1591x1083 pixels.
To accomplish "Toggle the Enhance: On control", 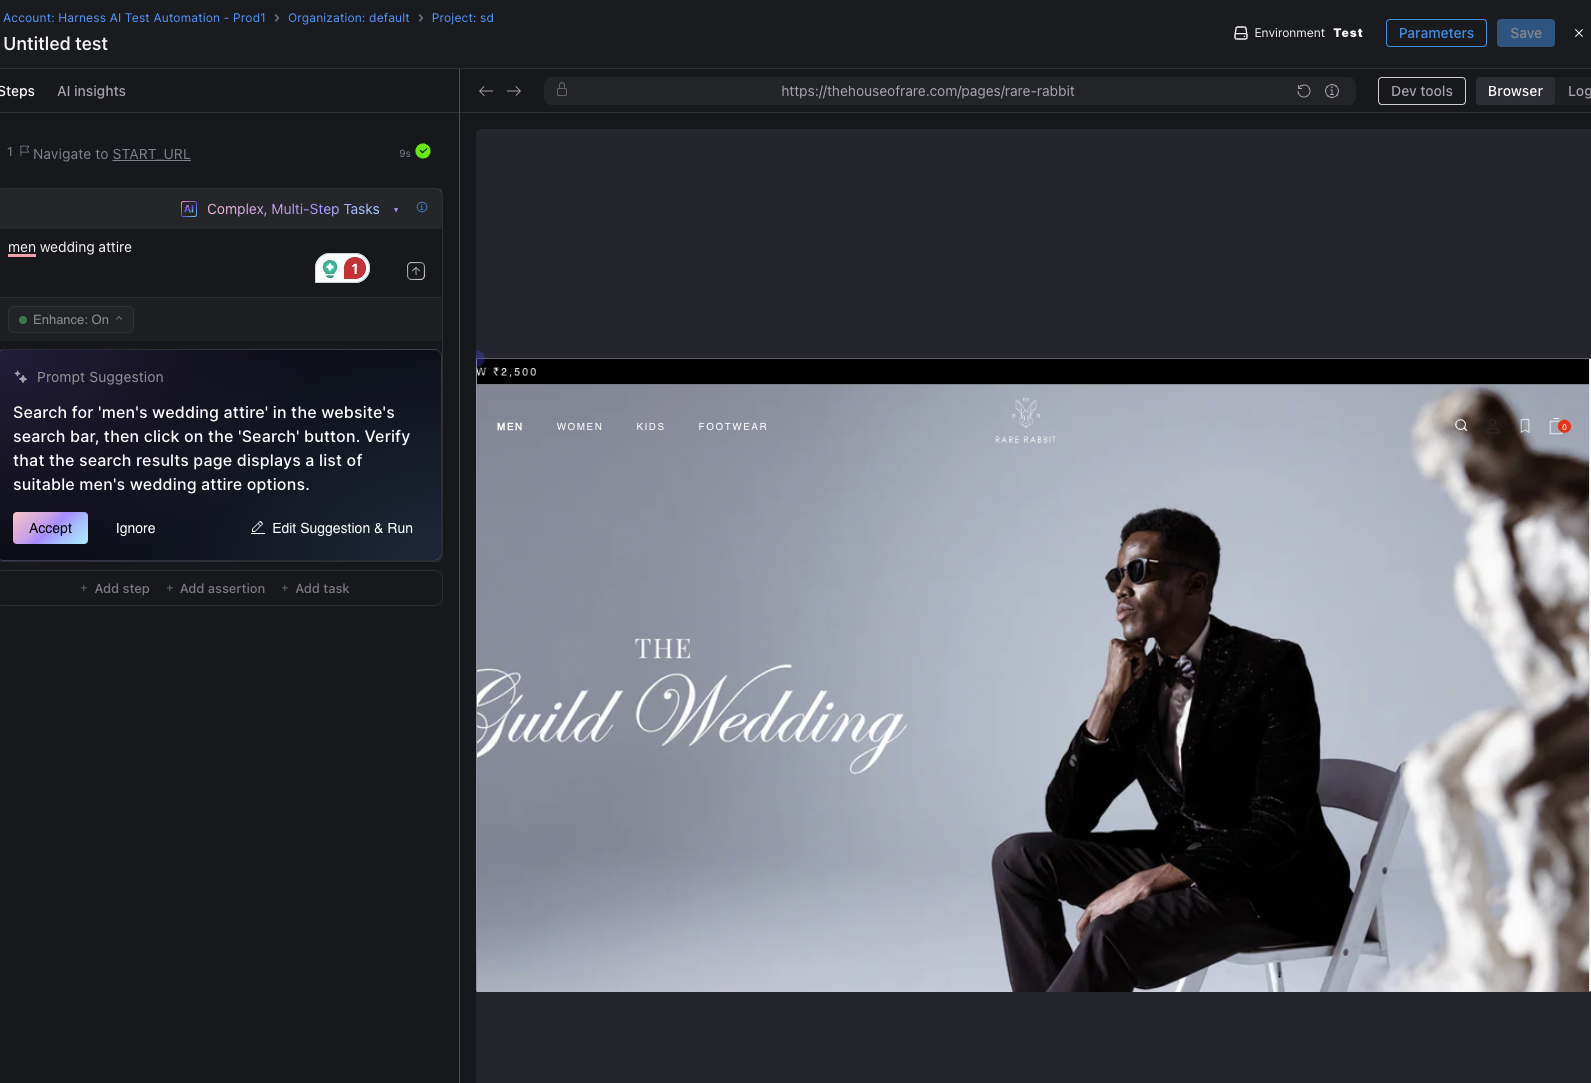I will 71,320.
